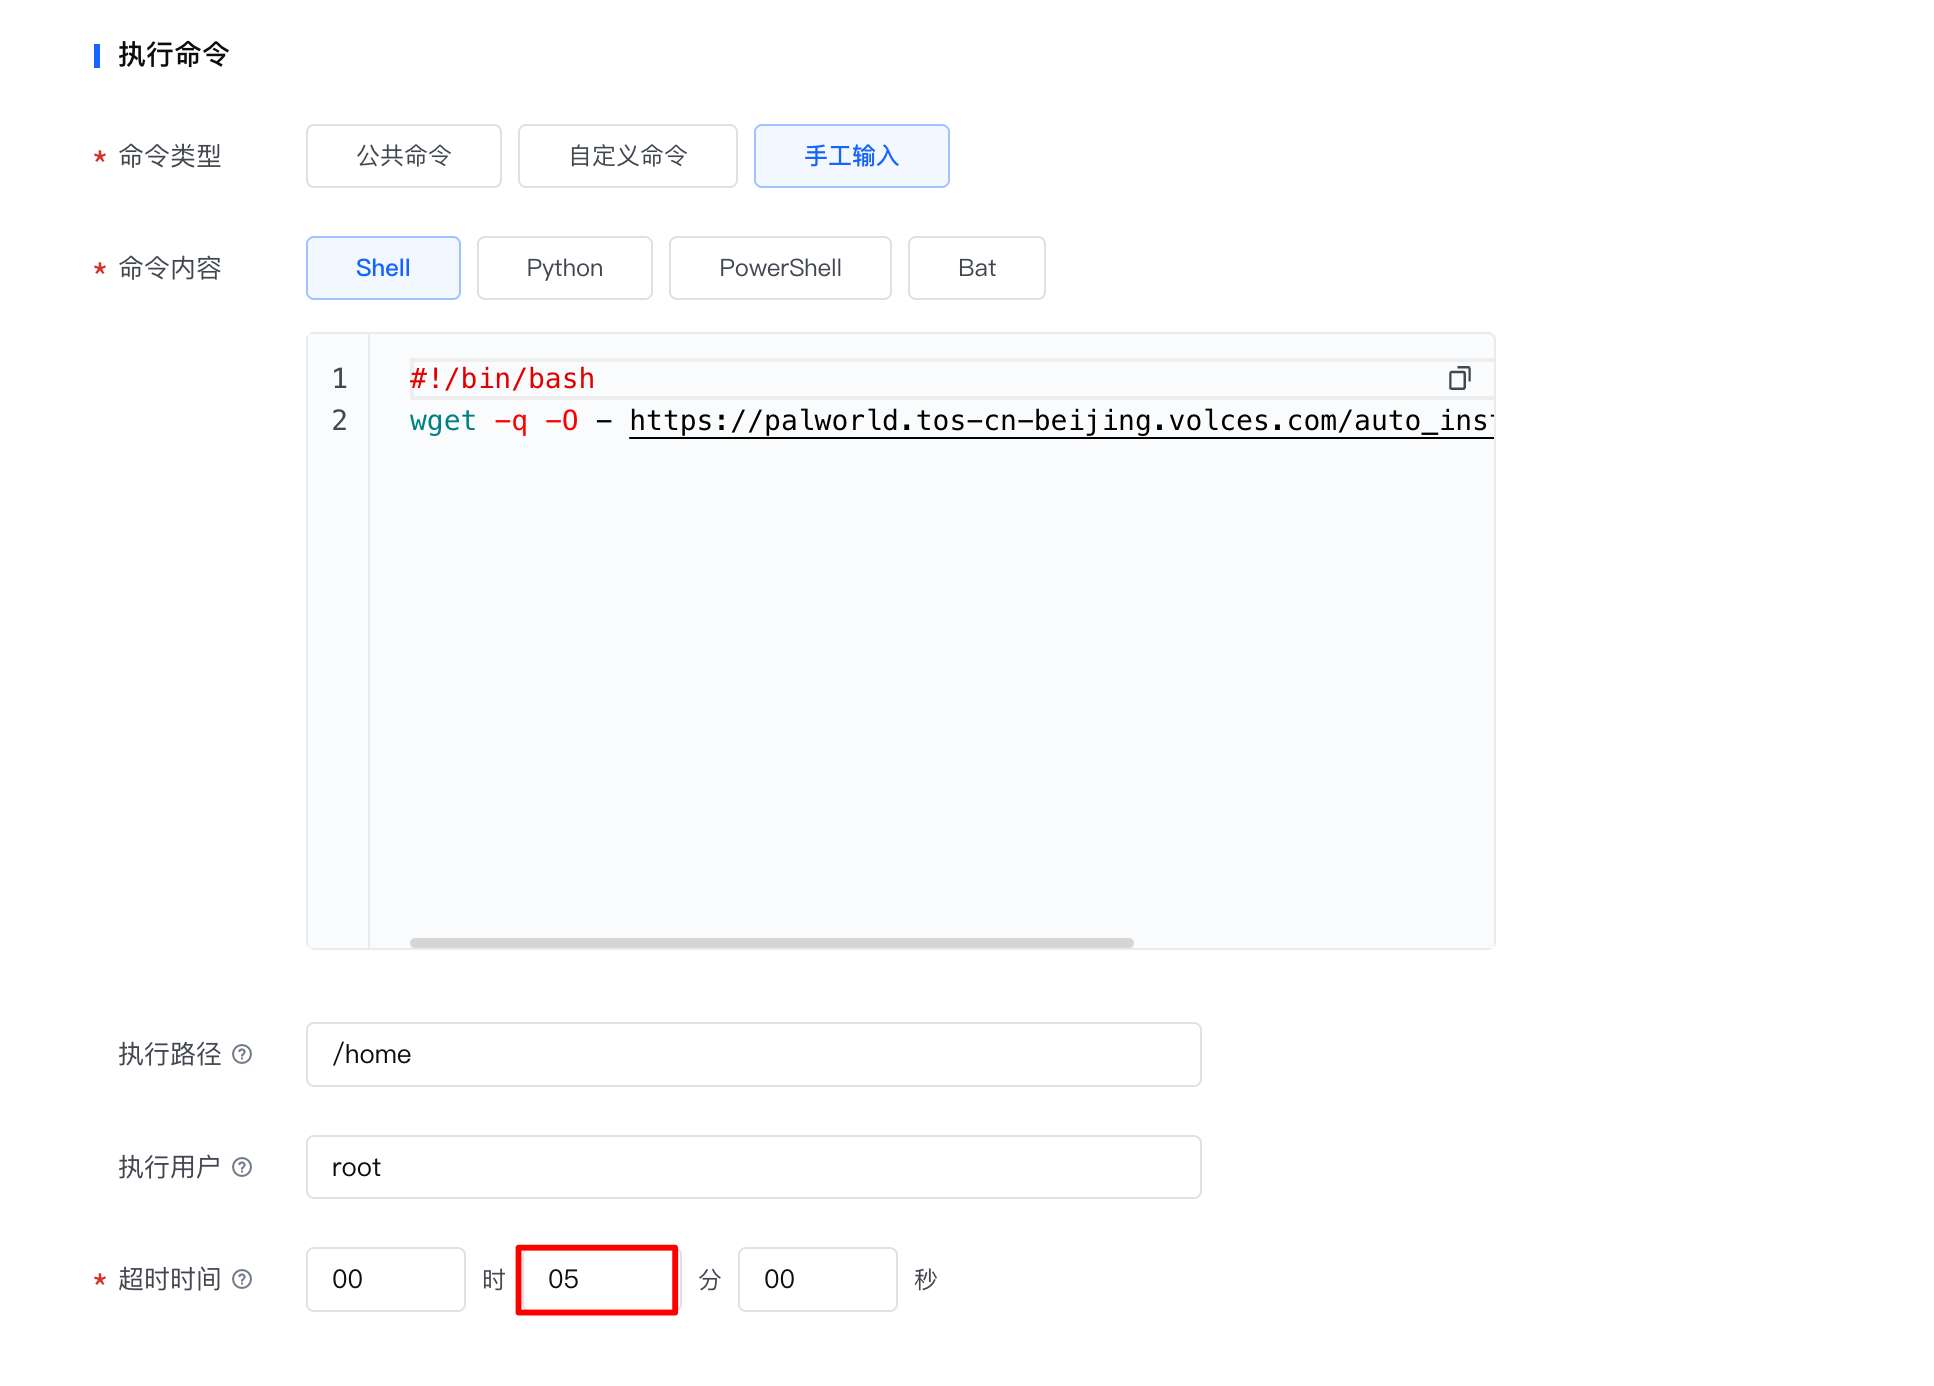Select 手工输入 command type

click(851, 156)
